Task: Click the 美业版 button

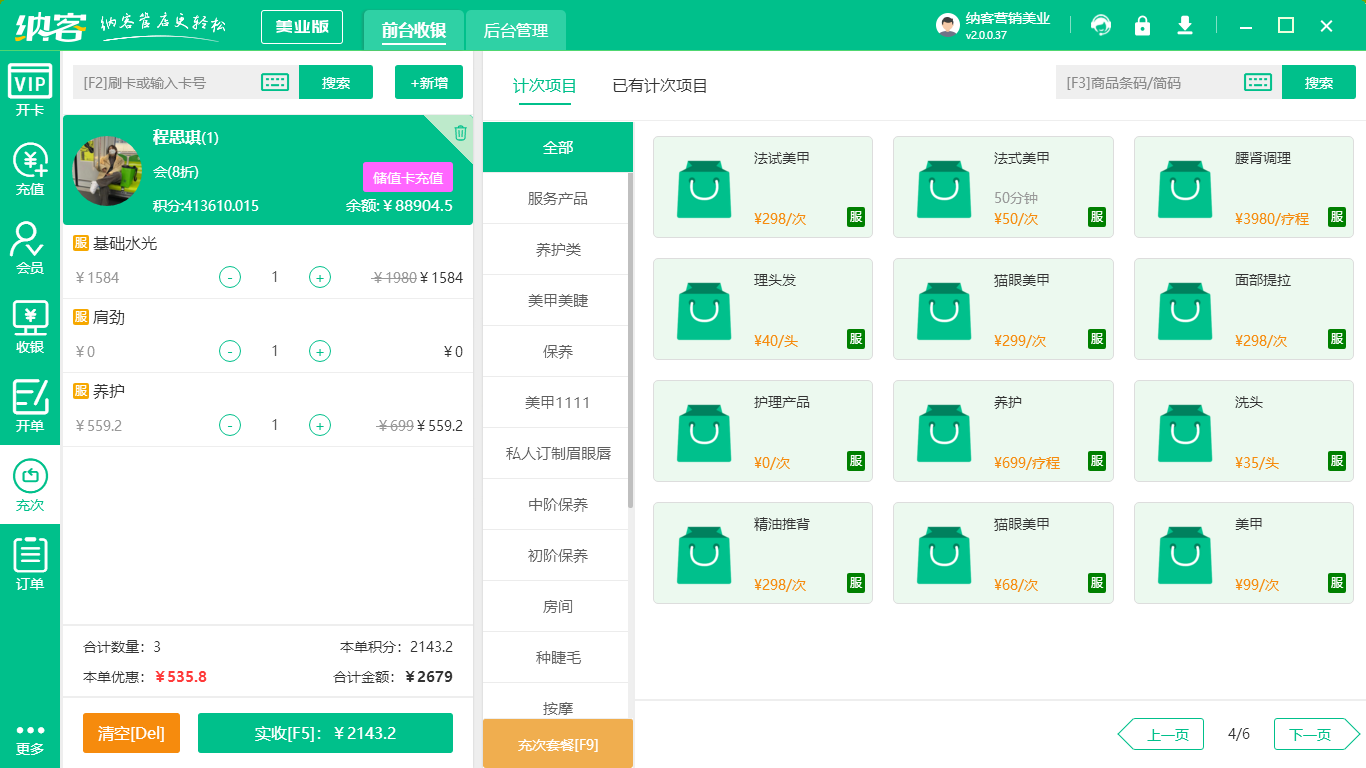Action: (302, 27)
